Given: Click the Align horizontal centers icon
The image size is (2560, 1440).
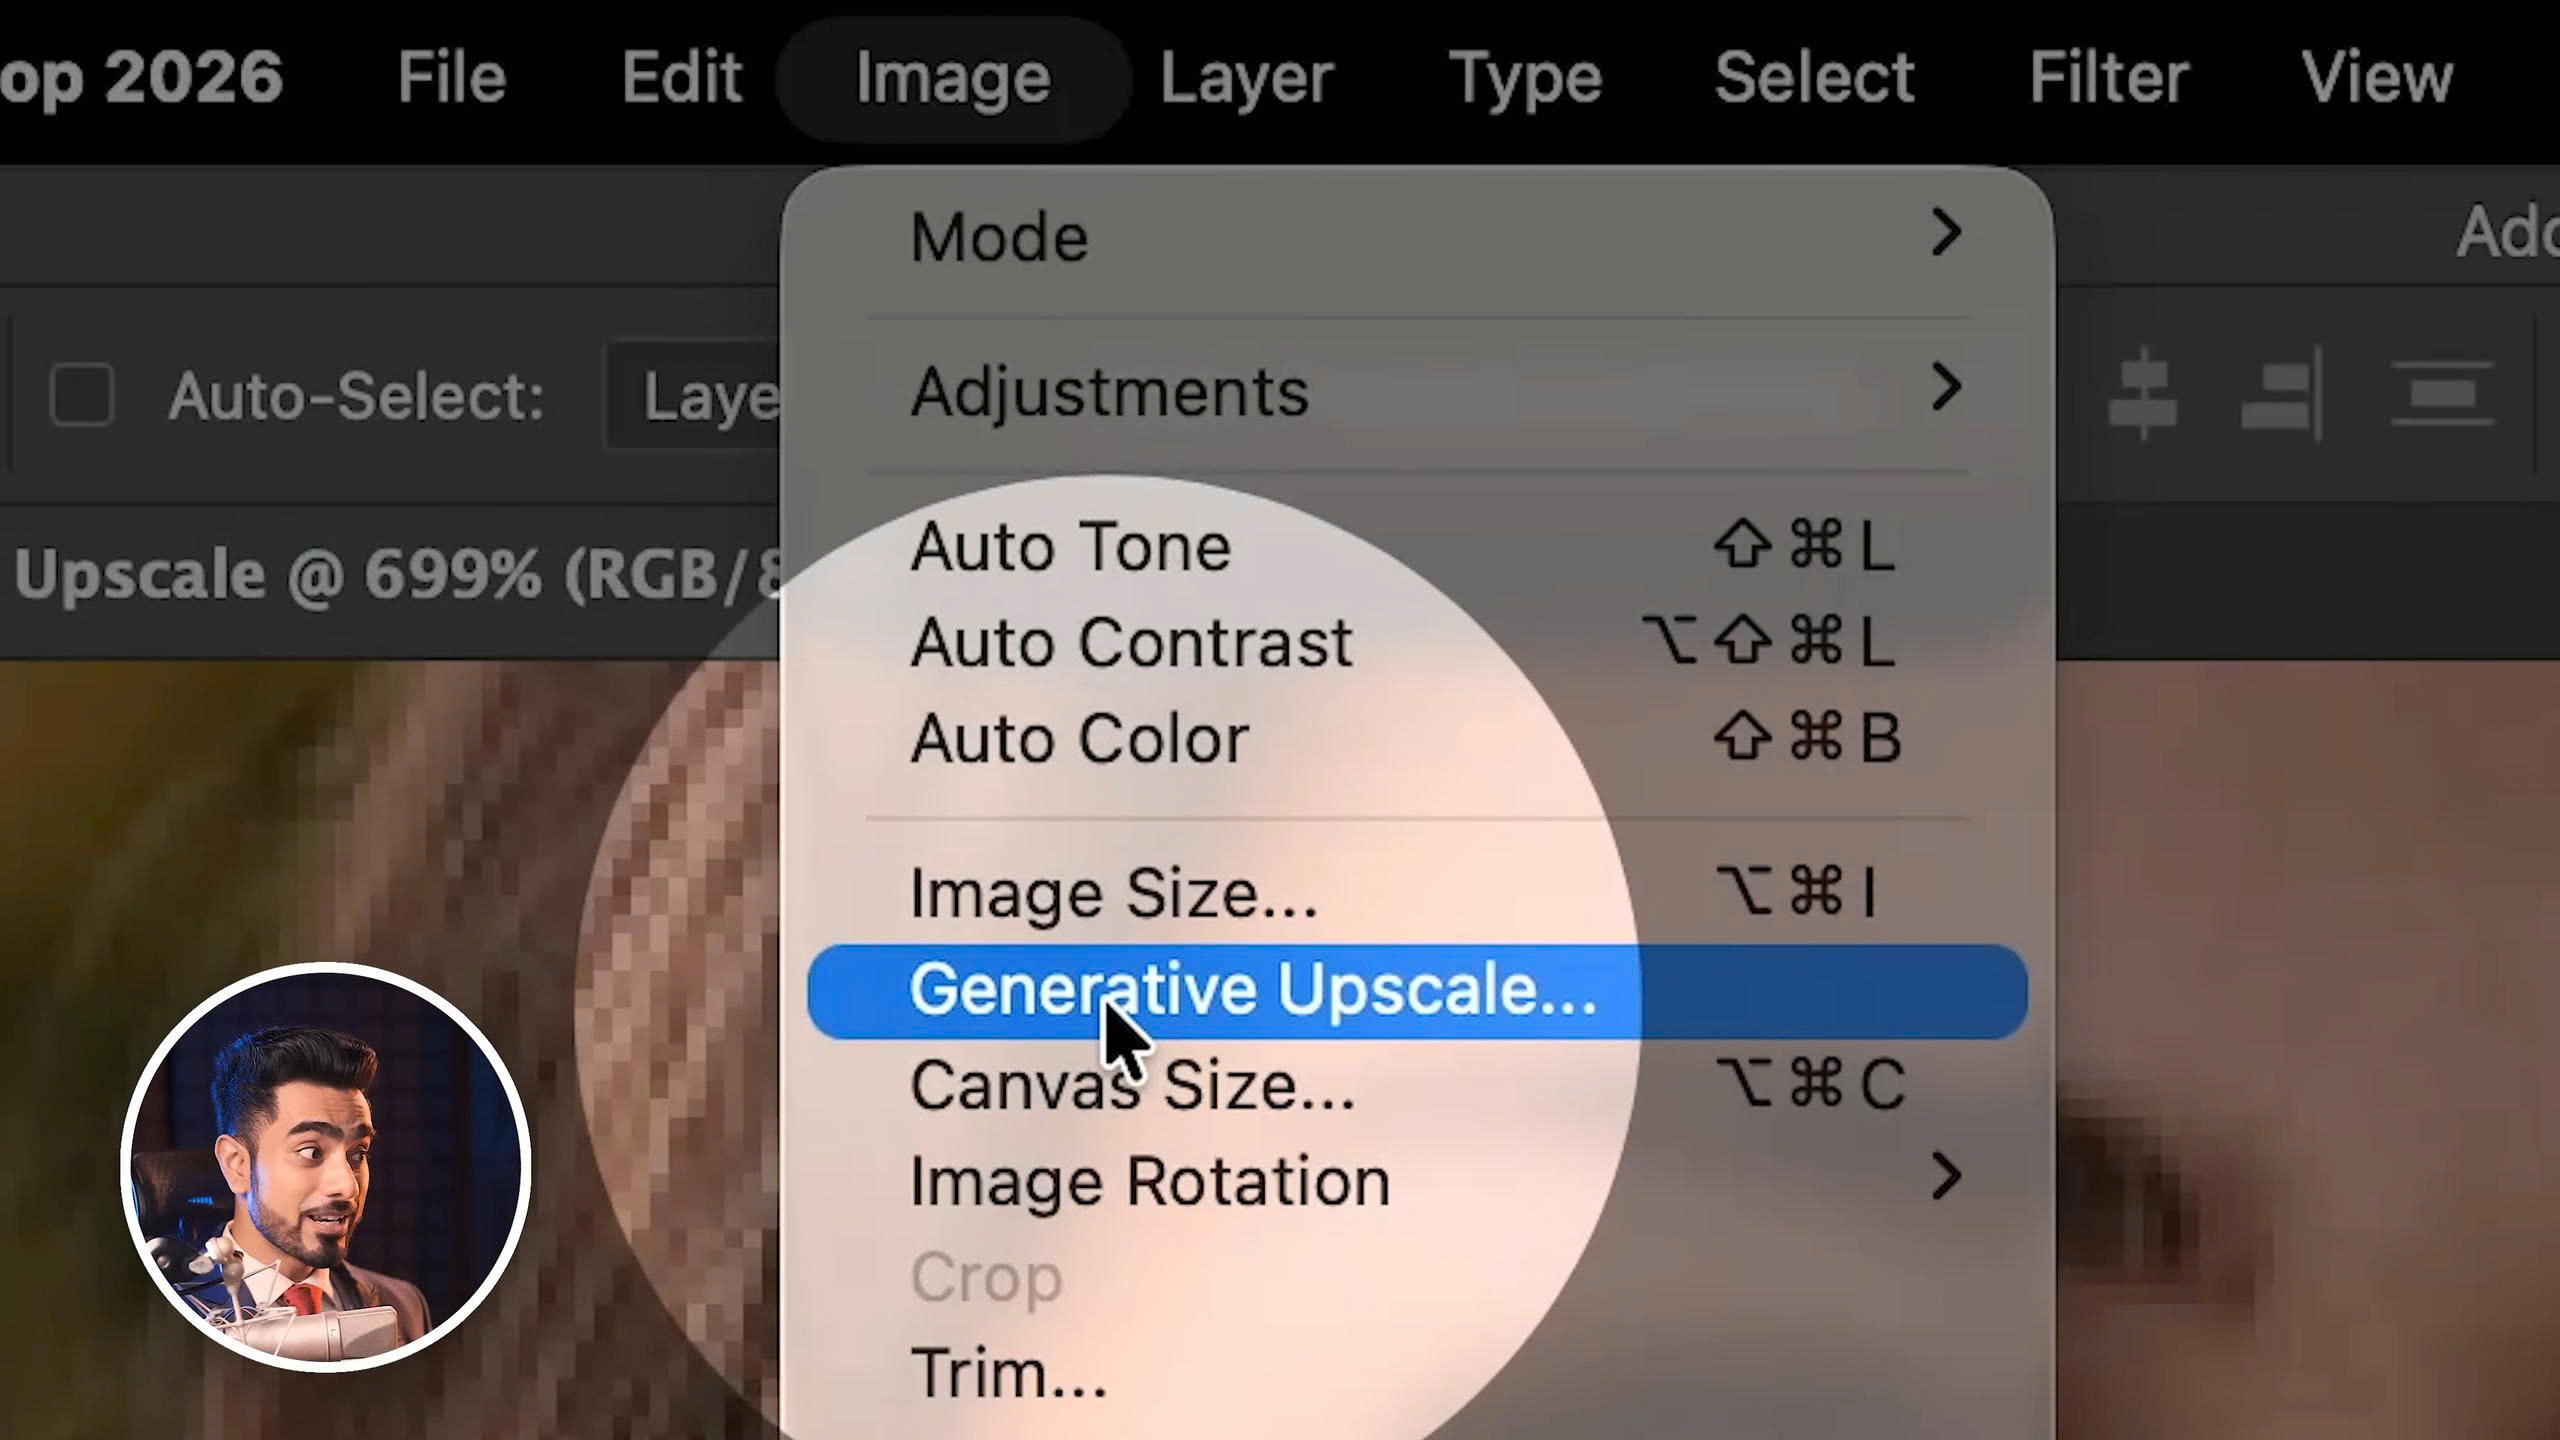Looking at the screenshot, I should point(2142,395).
